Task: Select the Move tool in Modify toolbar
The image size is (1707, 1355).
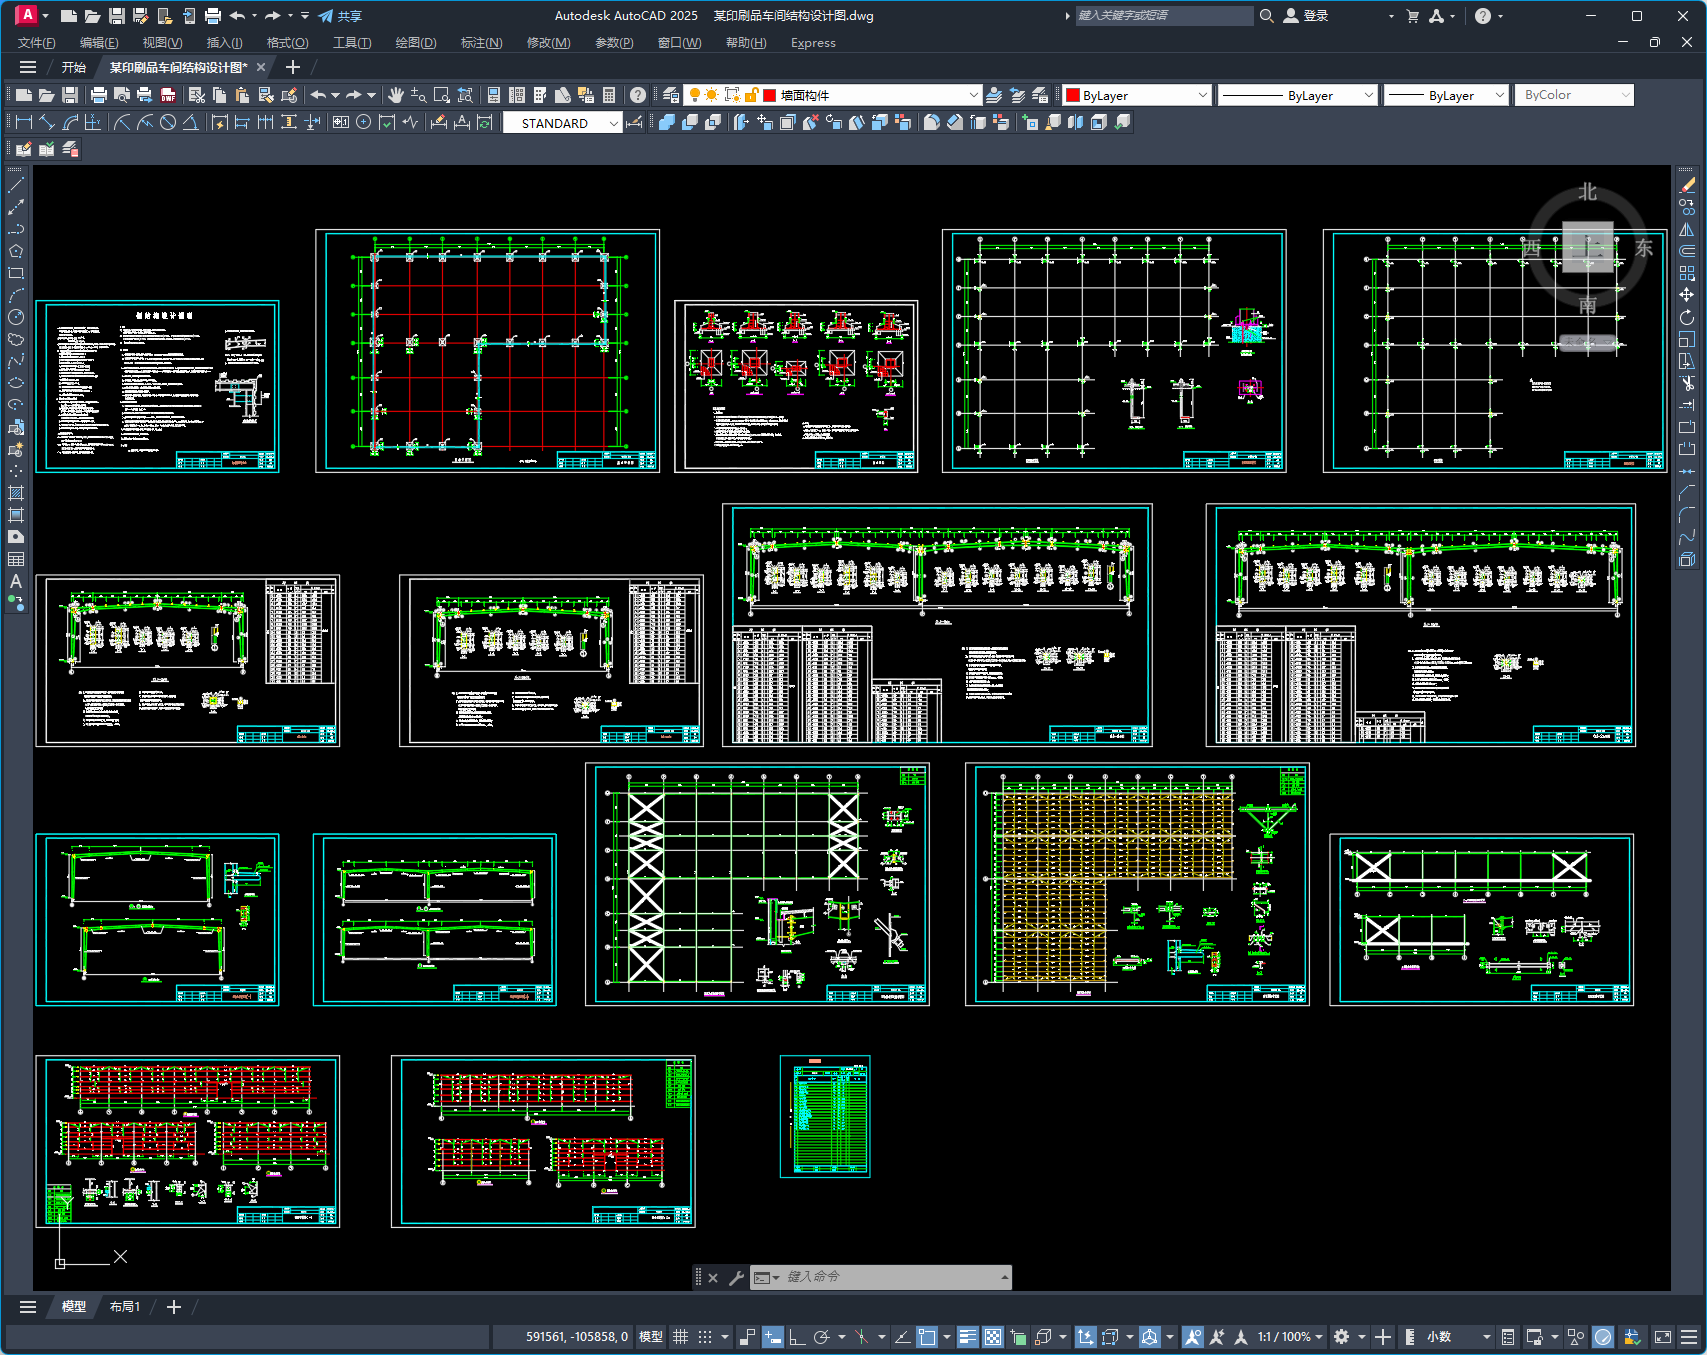Action: click(1687, 295)
